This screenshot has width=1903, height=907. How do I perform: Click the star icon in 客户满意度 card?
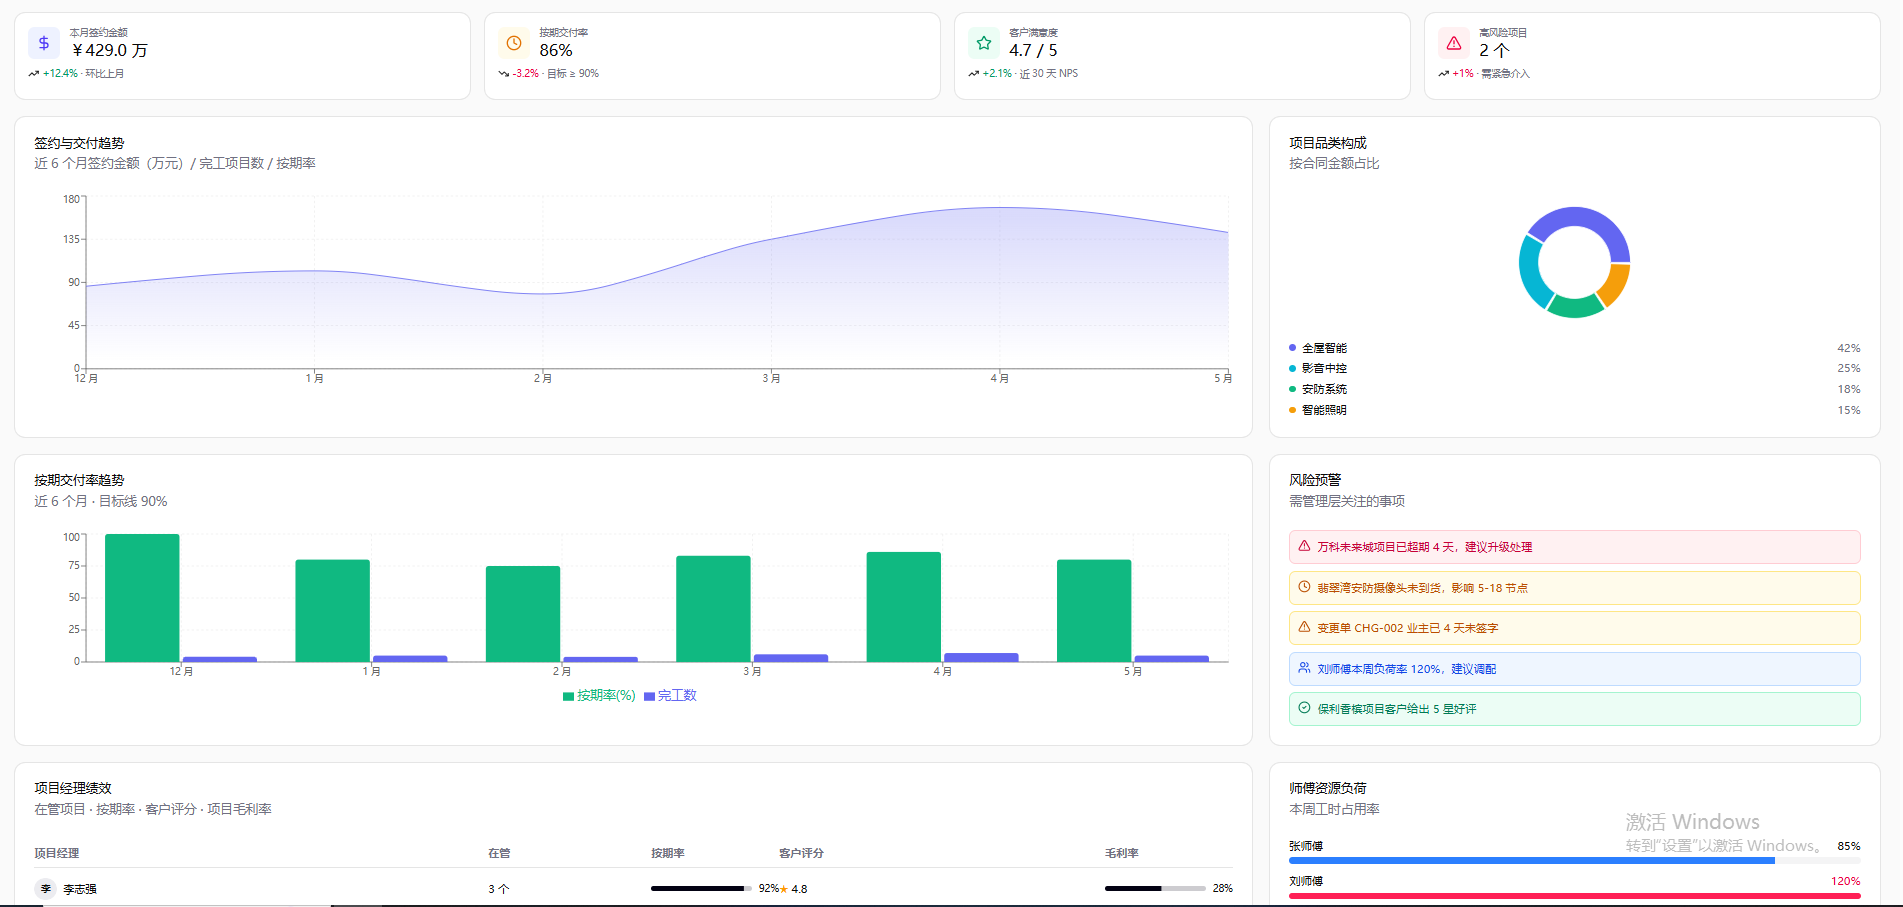coord(983,43)
